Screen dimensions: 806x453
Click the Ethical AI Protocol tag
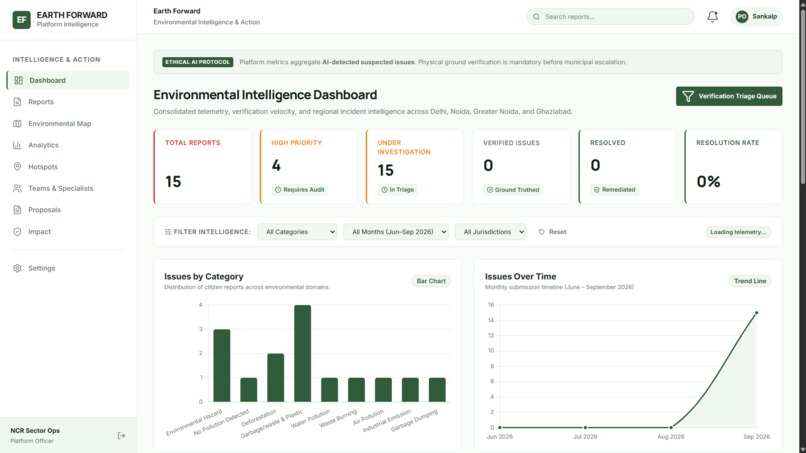(x=198, y=62)
